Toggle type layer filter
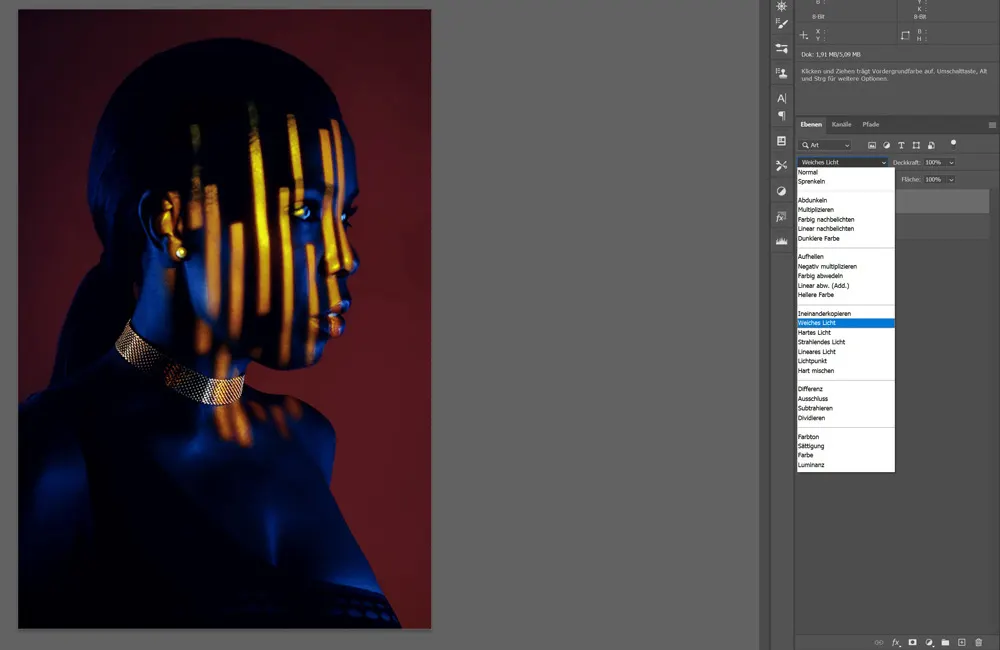The width and height of the screenshot is (1000, 650). 901,145
